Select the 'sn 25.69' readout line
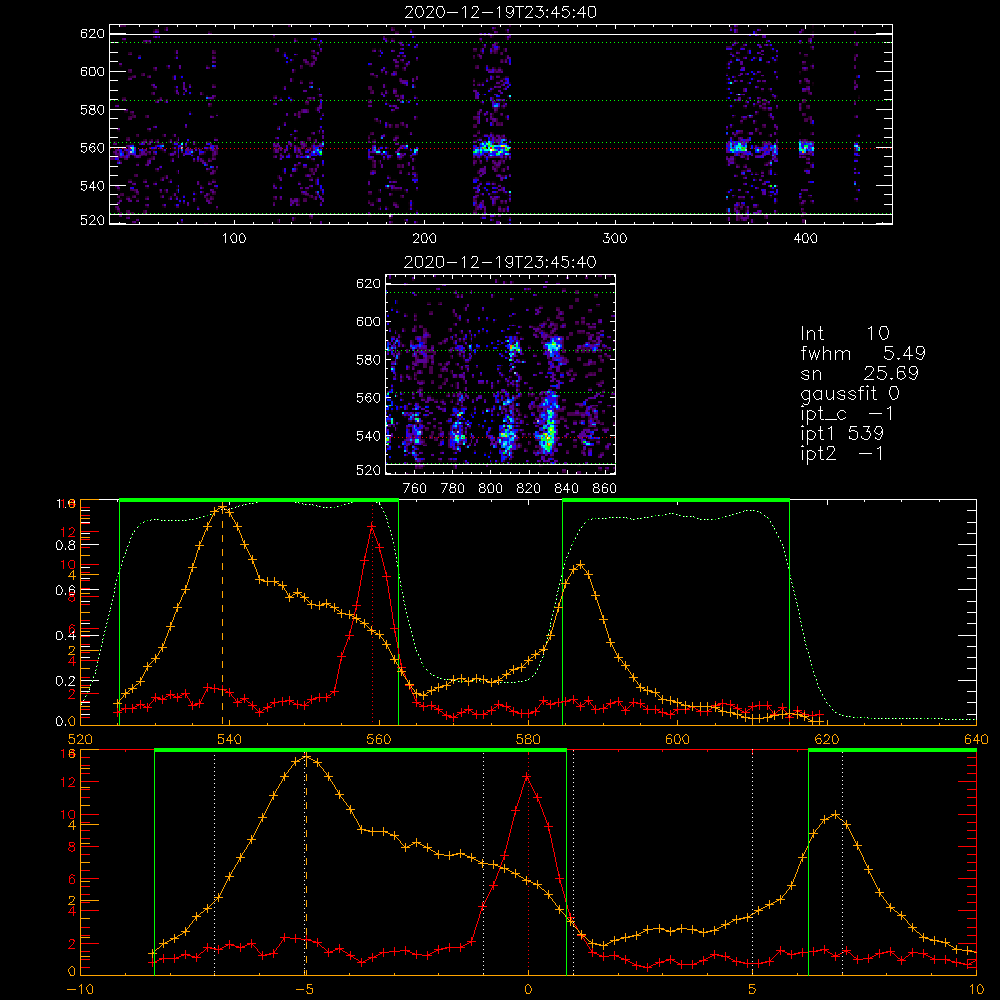1000x1000 pixels. 860,373
